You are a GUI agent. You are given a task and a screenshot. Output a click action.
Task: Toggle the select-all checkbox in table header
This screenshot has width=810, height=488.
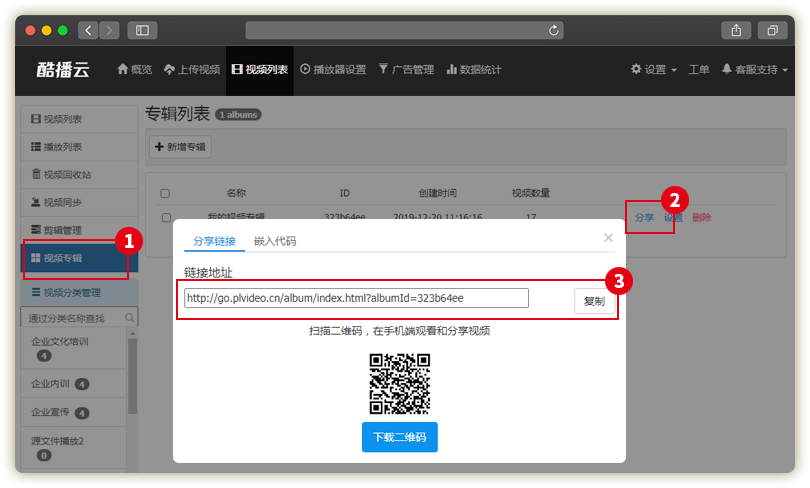pos(165,193)
